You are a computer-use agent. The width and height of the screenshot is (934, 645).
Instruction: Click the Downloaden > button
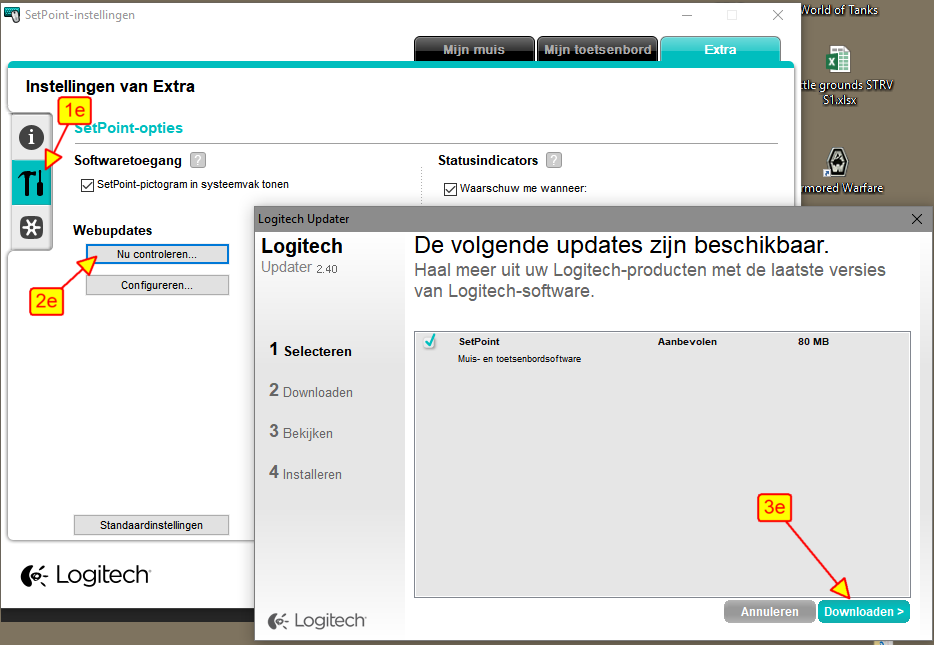tap(864, 612)
